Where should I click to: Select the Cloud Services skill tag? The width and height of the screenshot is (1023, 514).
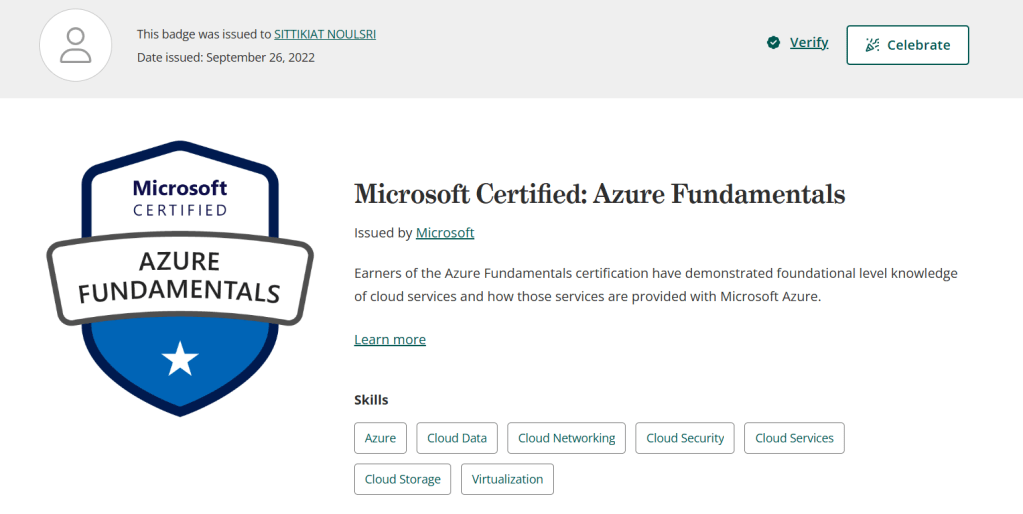coord(794,438)
